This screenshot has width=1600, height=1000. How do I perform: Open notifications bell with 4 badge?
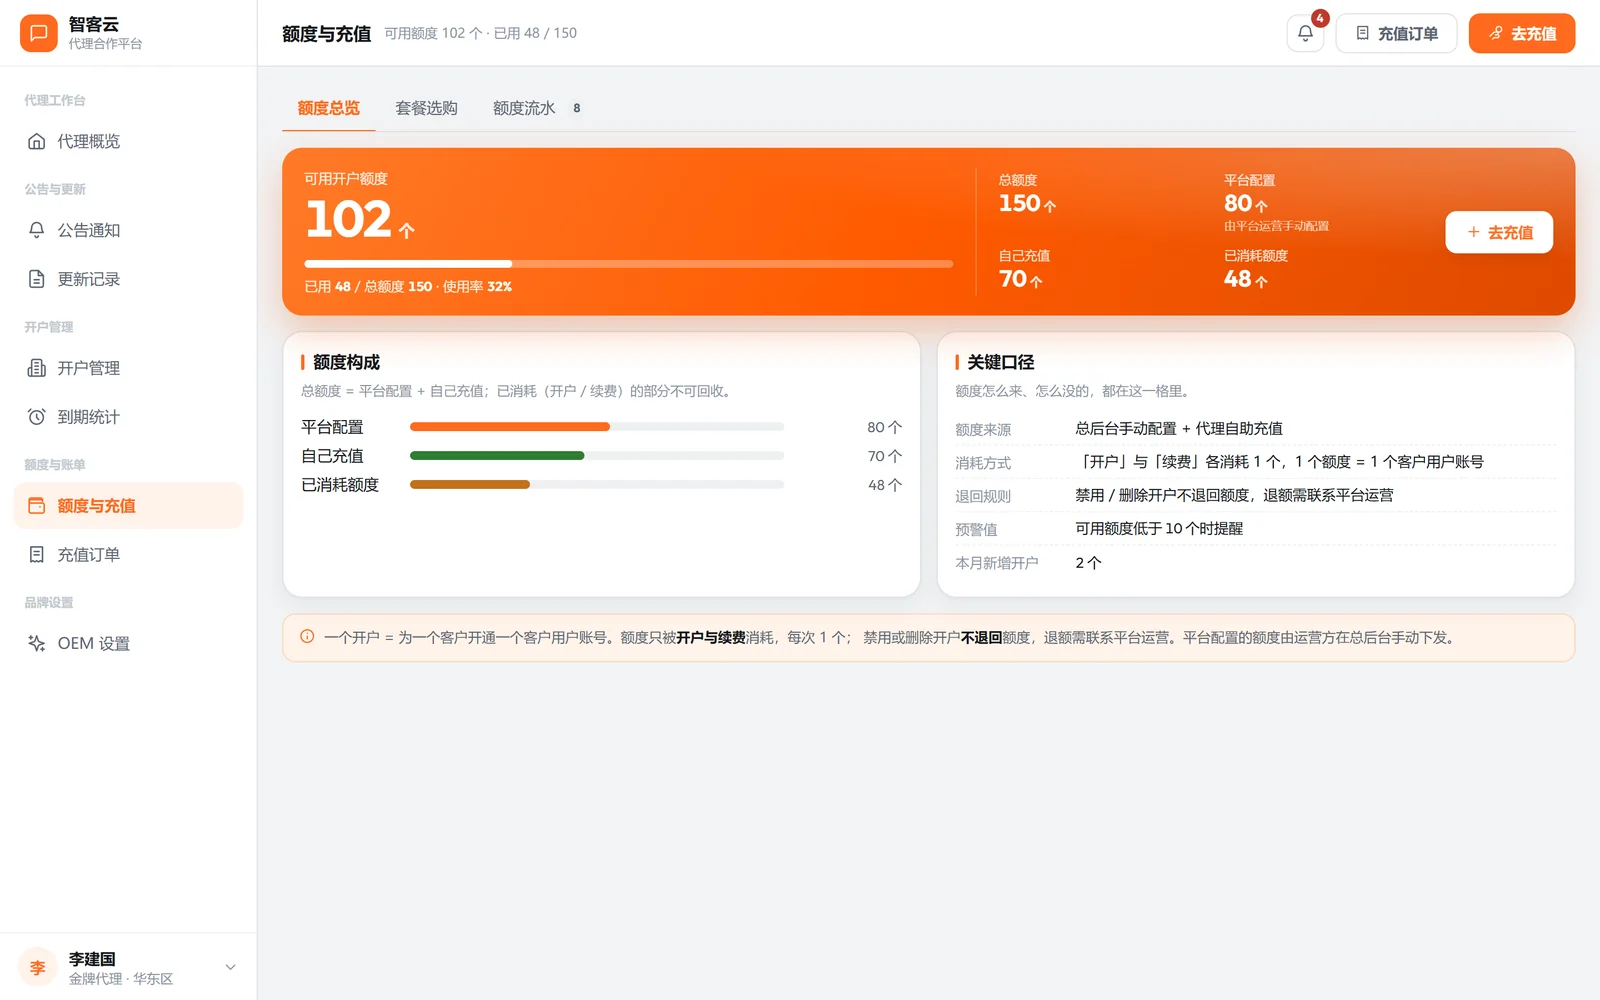click(x=1305, y=33)
